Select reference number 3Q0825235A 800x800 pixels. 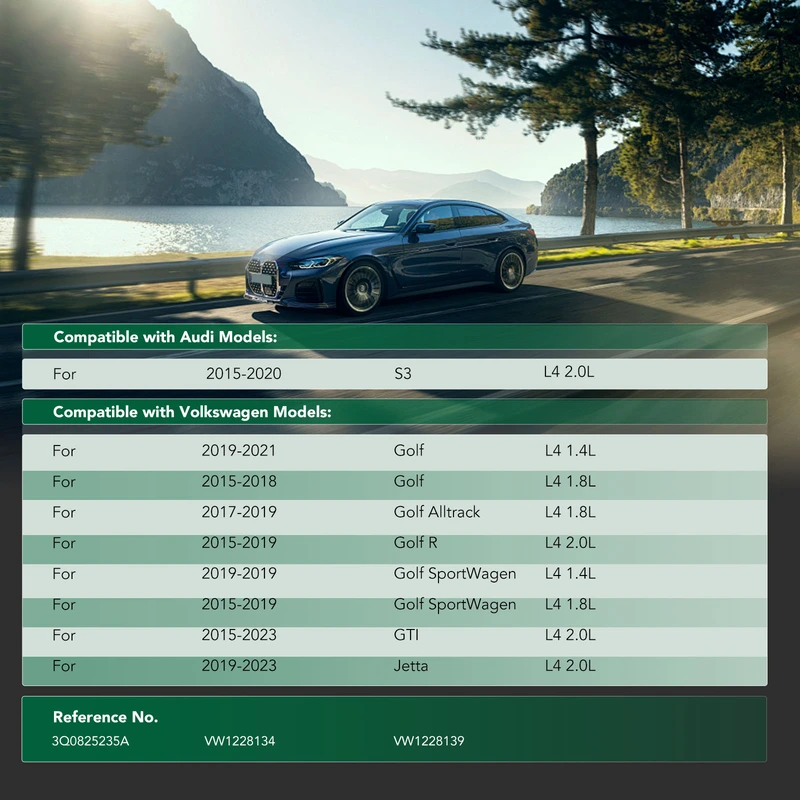[x=90, y=741]
